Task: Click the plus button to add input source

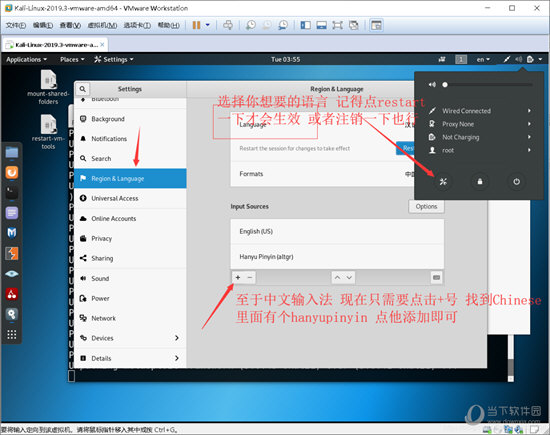Action: 238,277
